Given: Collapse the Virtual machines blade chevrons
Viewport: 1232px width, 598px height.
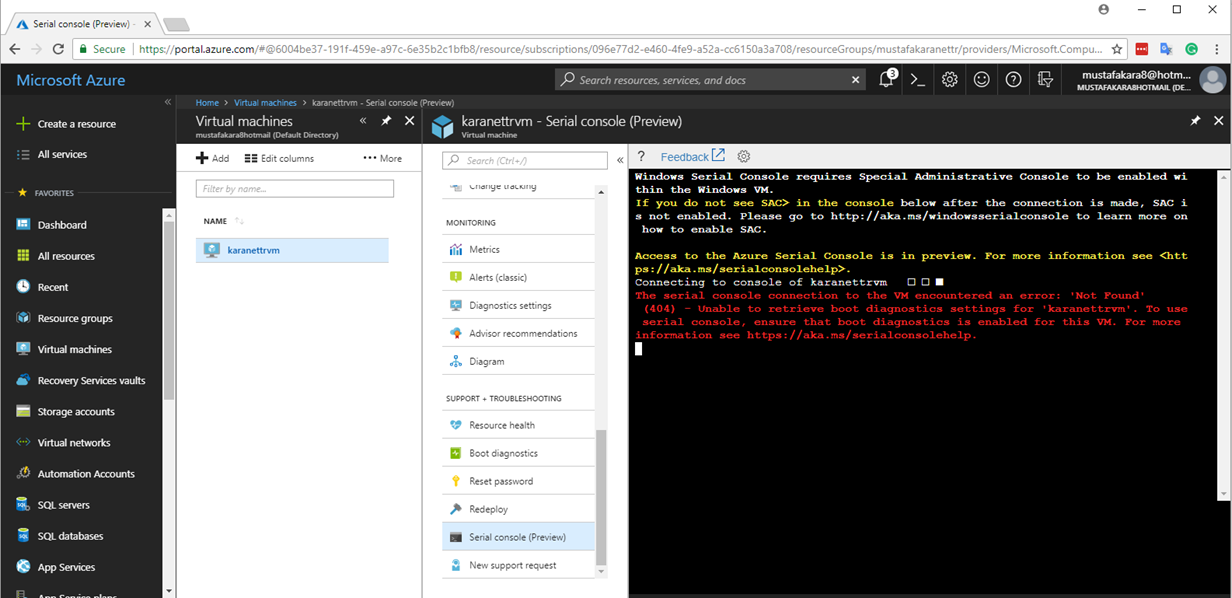Looking at the screenshot, I should [x=363, y=121].
